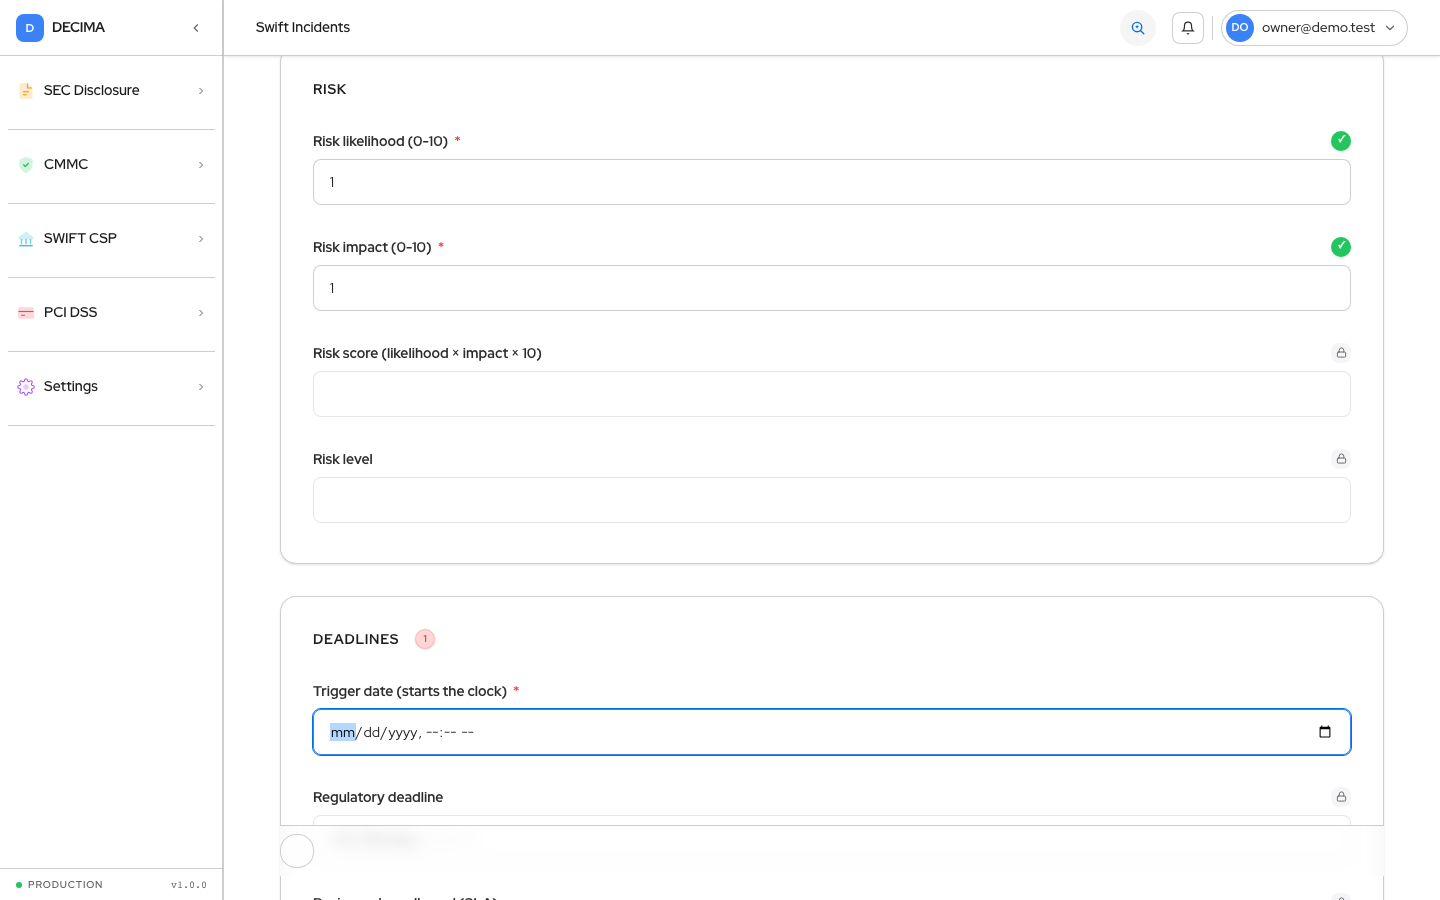Click the Trigger date input field
The width and height of the screenshot is (1440, 900).
pos(832,732)
